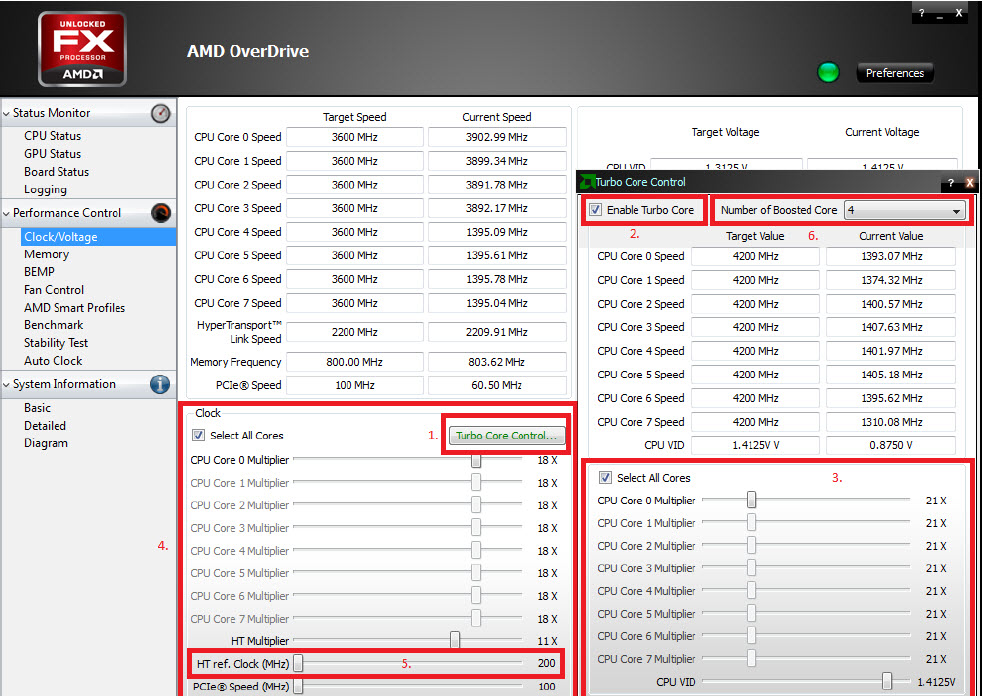The width and height of the screenshot is (983, 696).
Task: Click the HT ref. Clock (MHz) slider handle
Action: click(298, 663)
